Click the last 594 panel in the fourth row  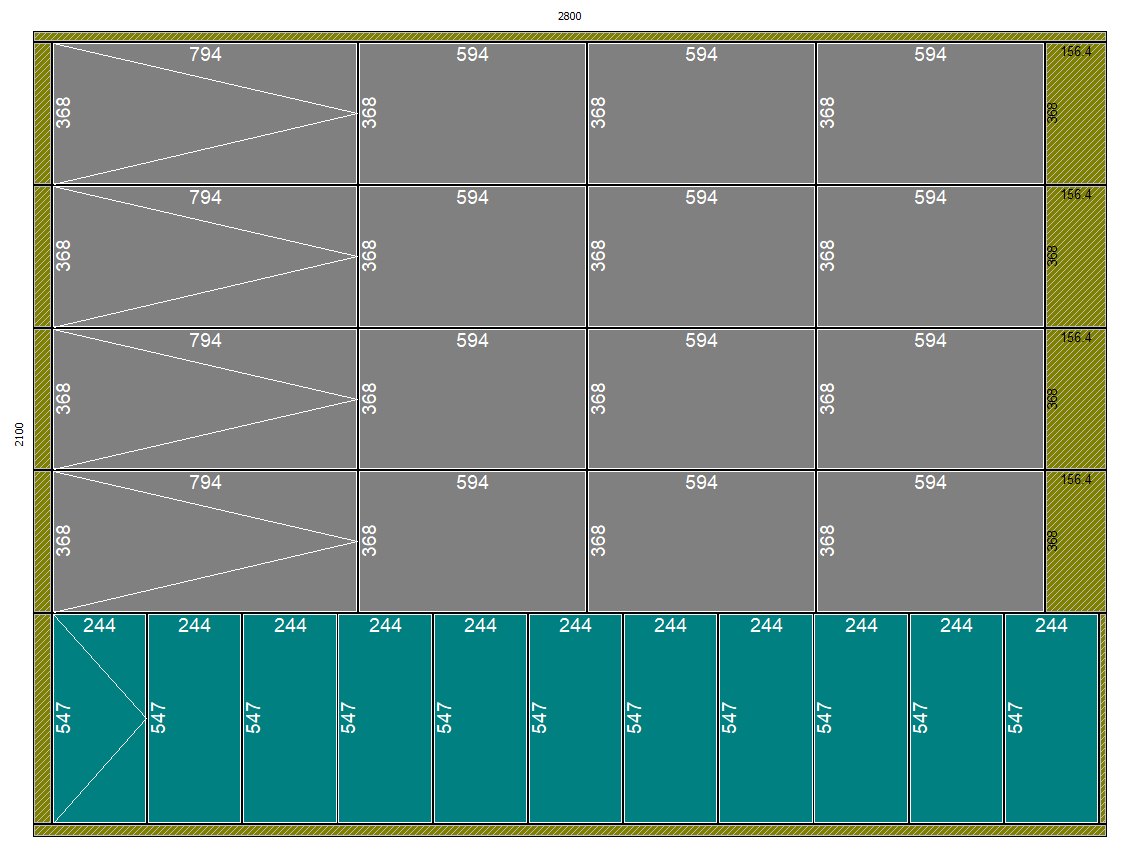[930, 542]
